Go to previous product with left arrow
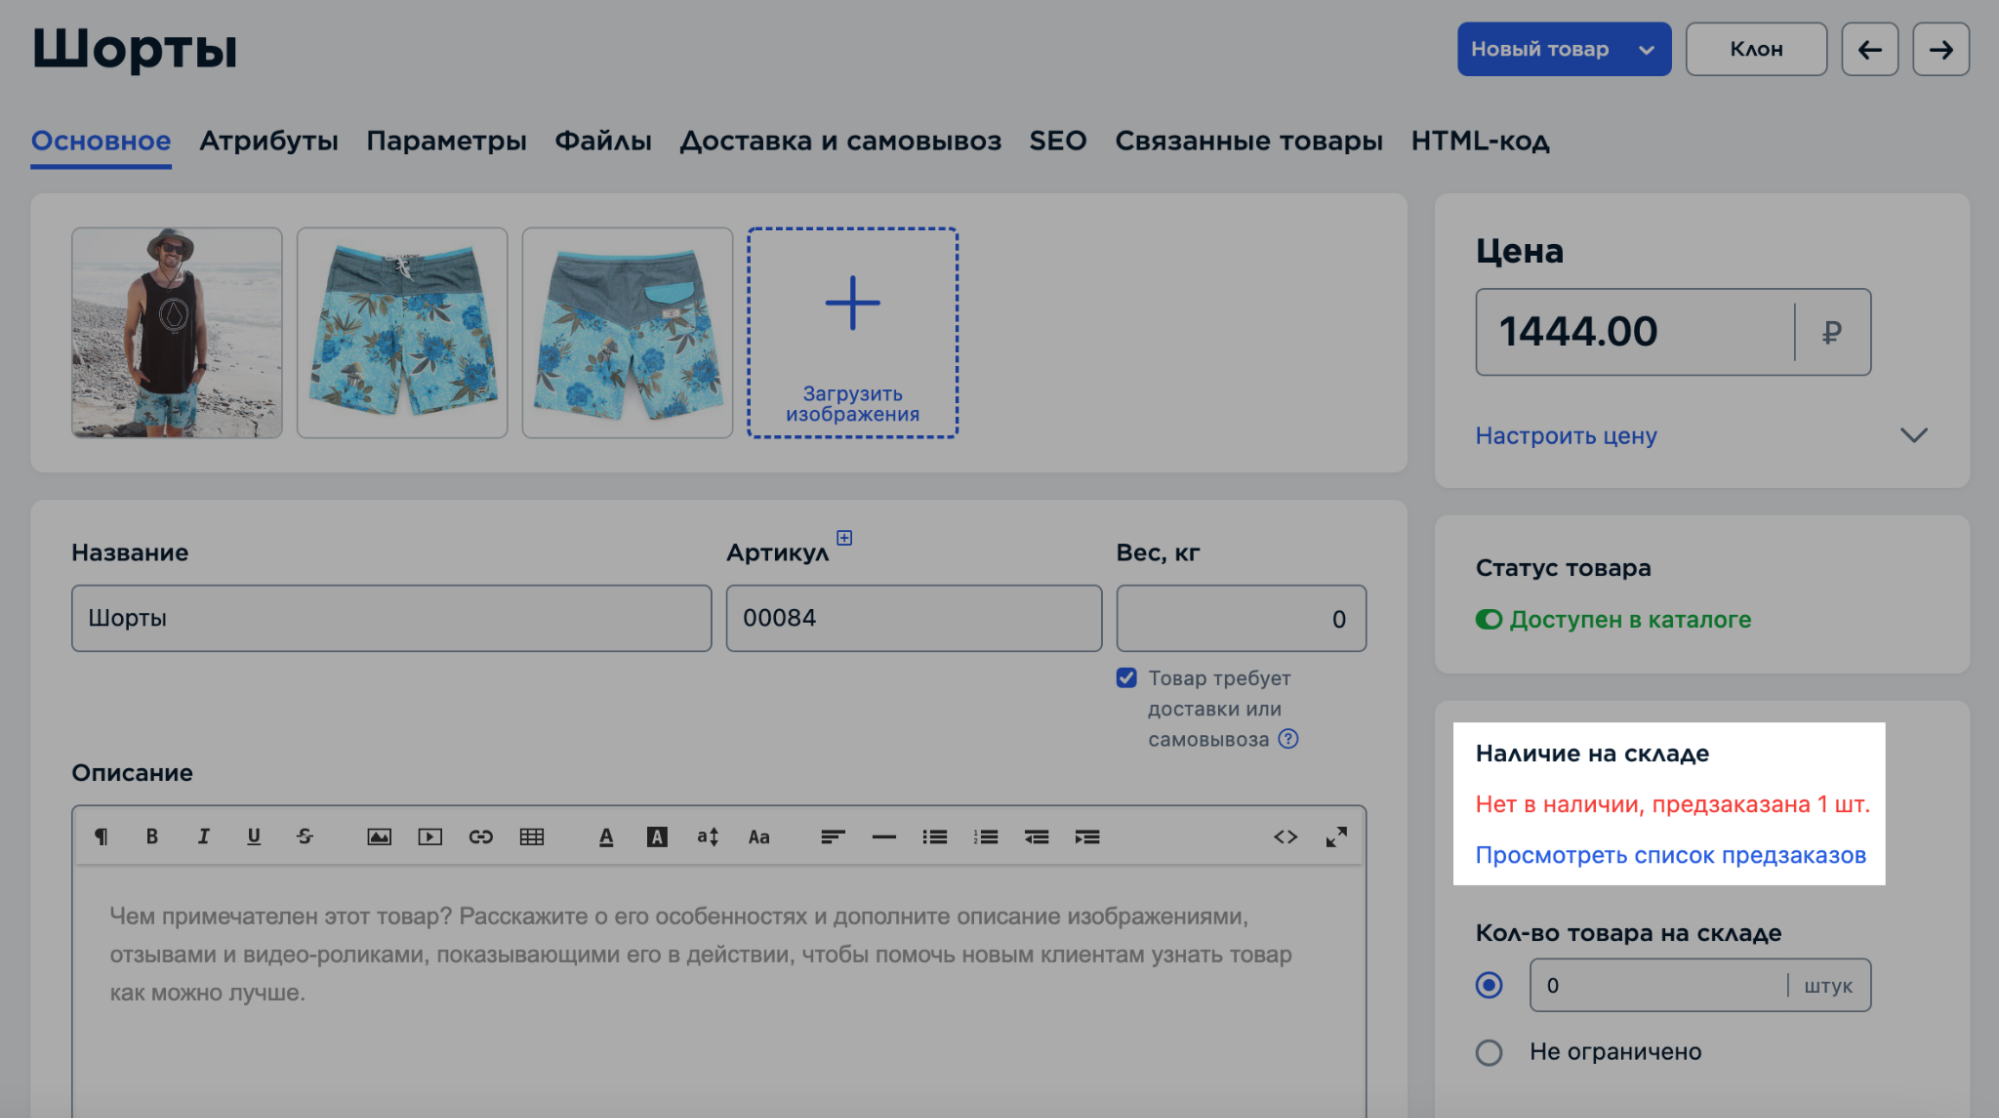 click(x=1870, y=49)
